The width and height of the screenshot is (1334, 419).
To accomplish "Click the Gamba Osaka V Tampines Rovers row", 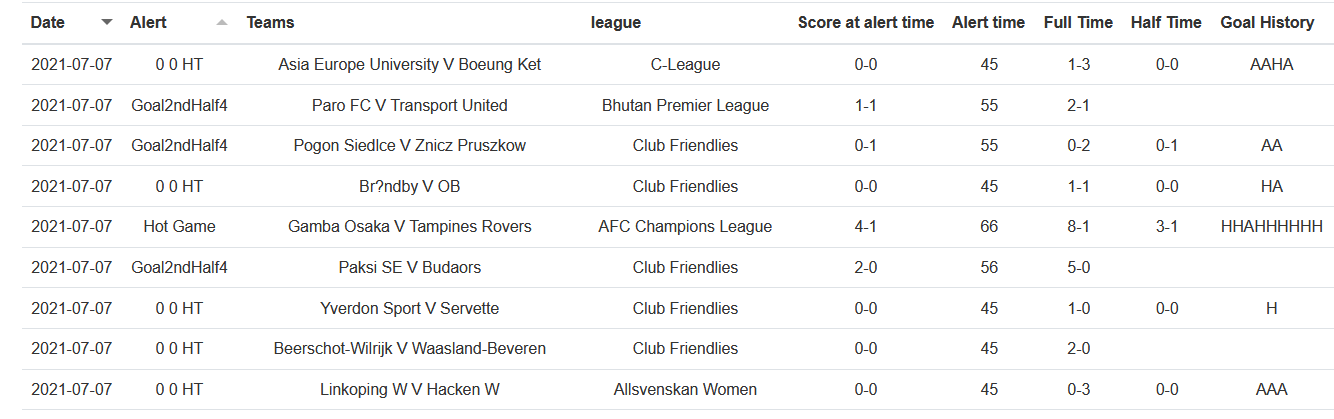I will (410, 227).
